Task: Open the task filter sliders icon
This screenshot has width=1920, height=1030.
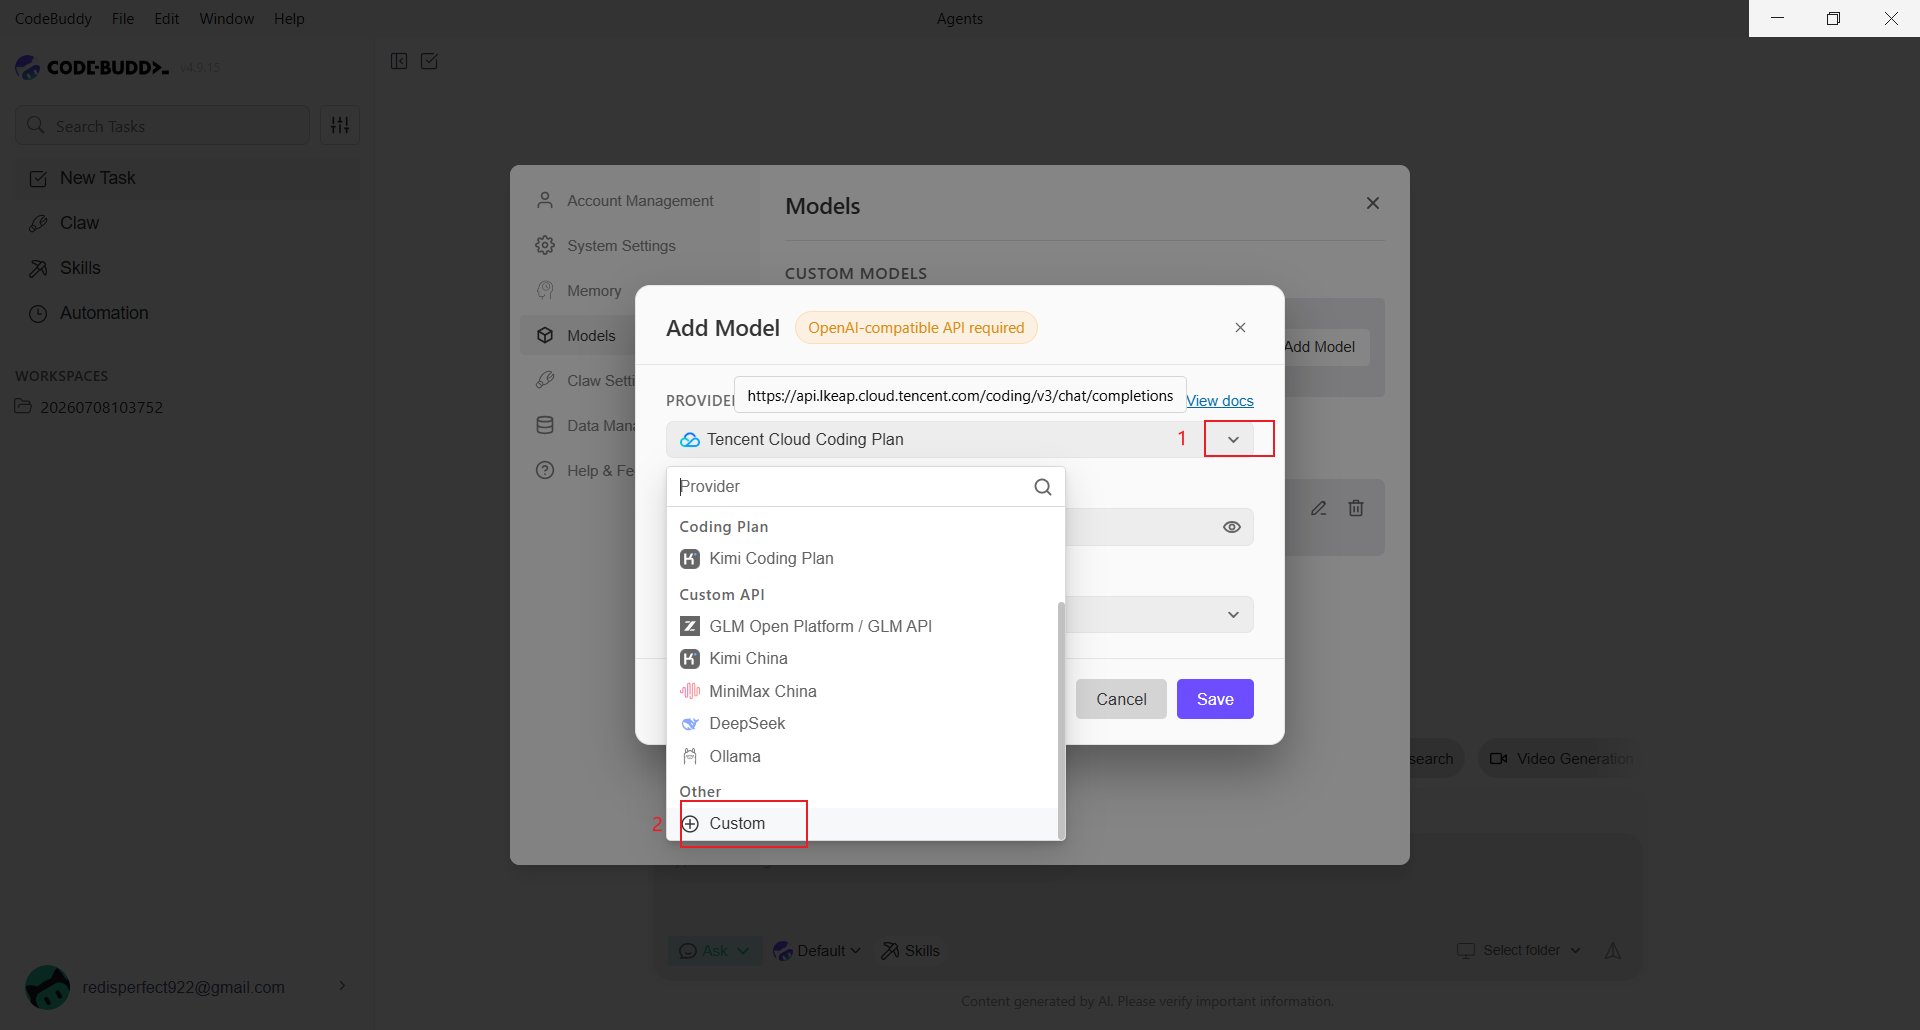Action: (340, 125)
